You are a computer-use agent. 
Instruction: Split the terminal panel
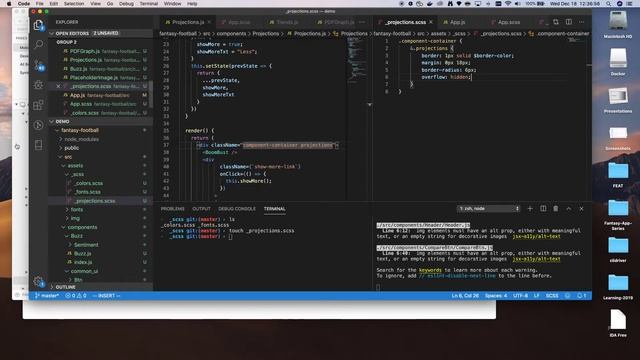coord(543,209)
